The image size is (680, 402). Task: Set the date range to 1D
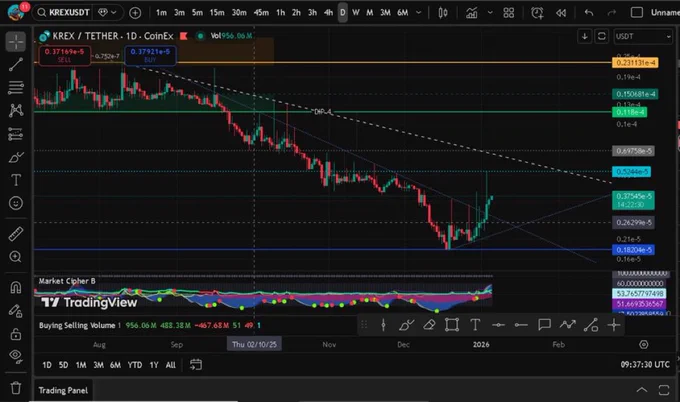coord(47,365)
